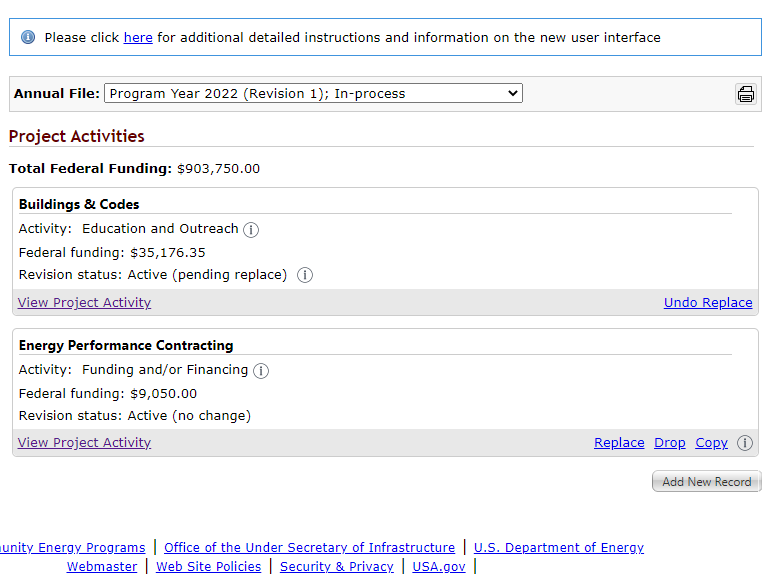View Buildings & Codes project activity
This screenshot has height=588, width=769.
point(85,303)
